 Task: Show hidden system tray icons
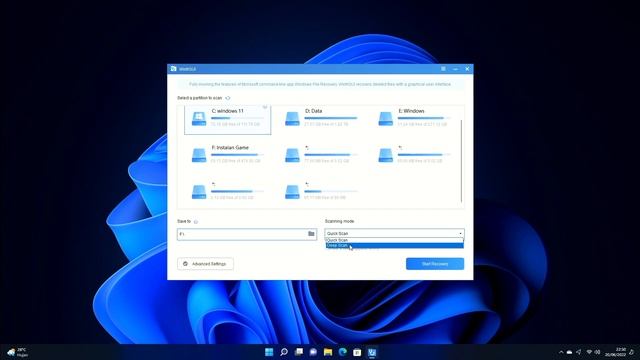[561, 352]
